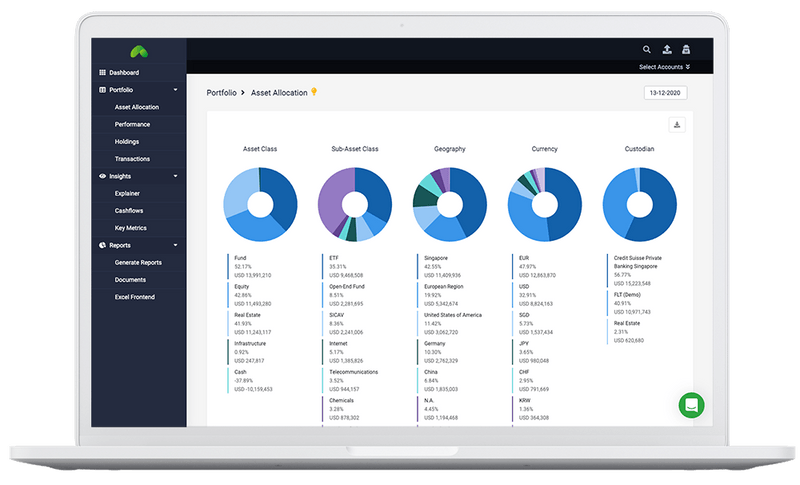Click the Portfolio breadcrumb link

tap(221, 93)
